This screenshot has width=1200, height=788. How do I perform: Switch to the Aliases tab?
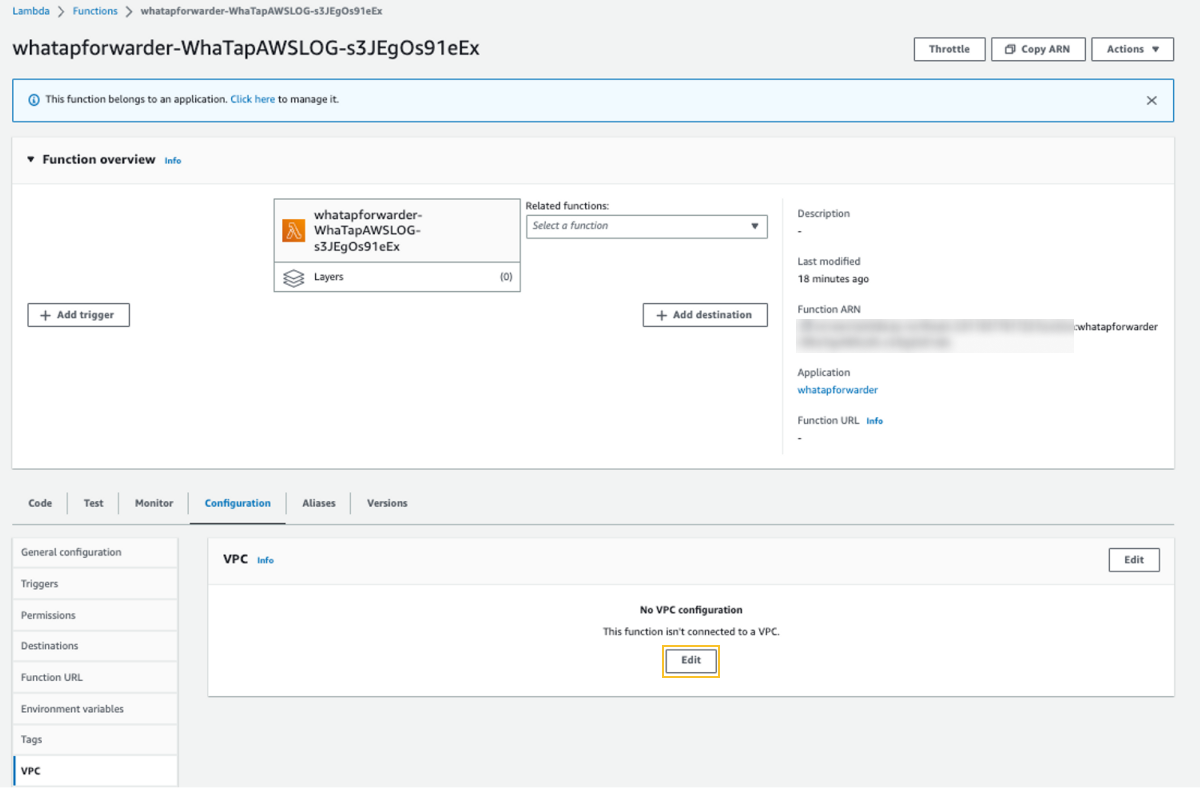point(319,503)
